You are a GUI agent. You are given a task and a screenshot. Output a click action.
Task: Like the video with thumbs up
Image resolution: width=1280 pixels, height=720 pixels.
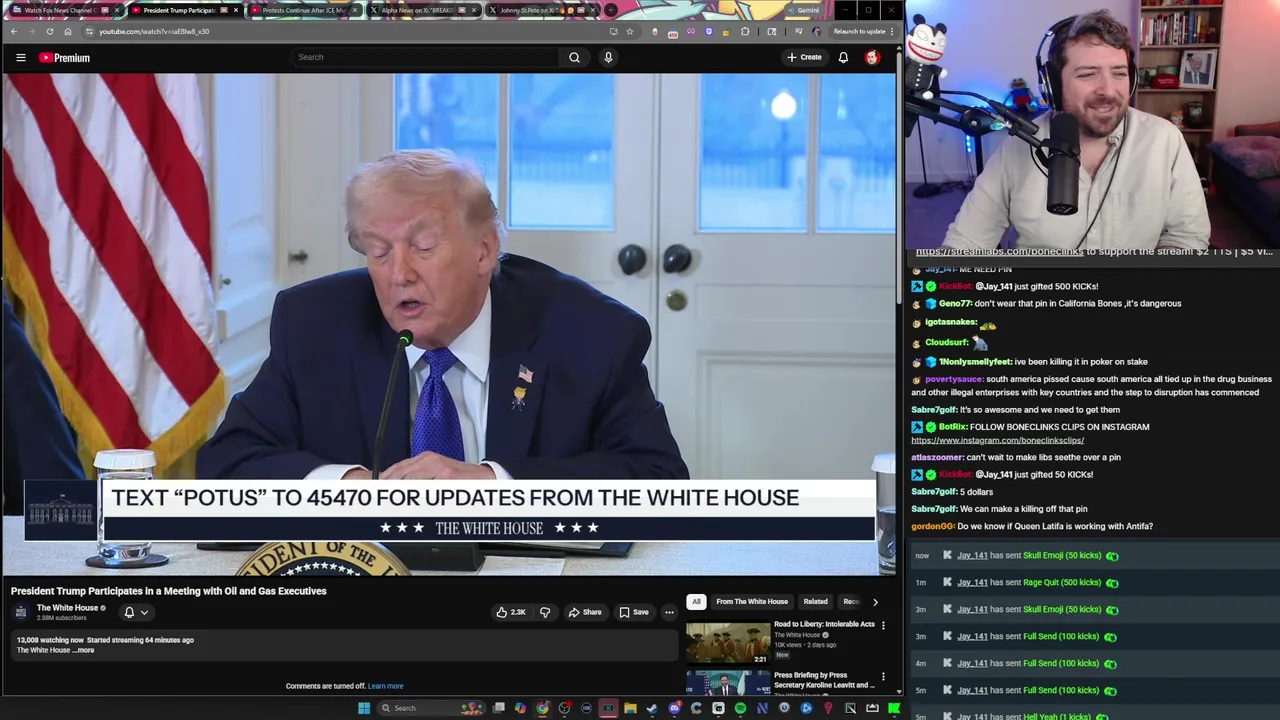click(x=511, y=612)
